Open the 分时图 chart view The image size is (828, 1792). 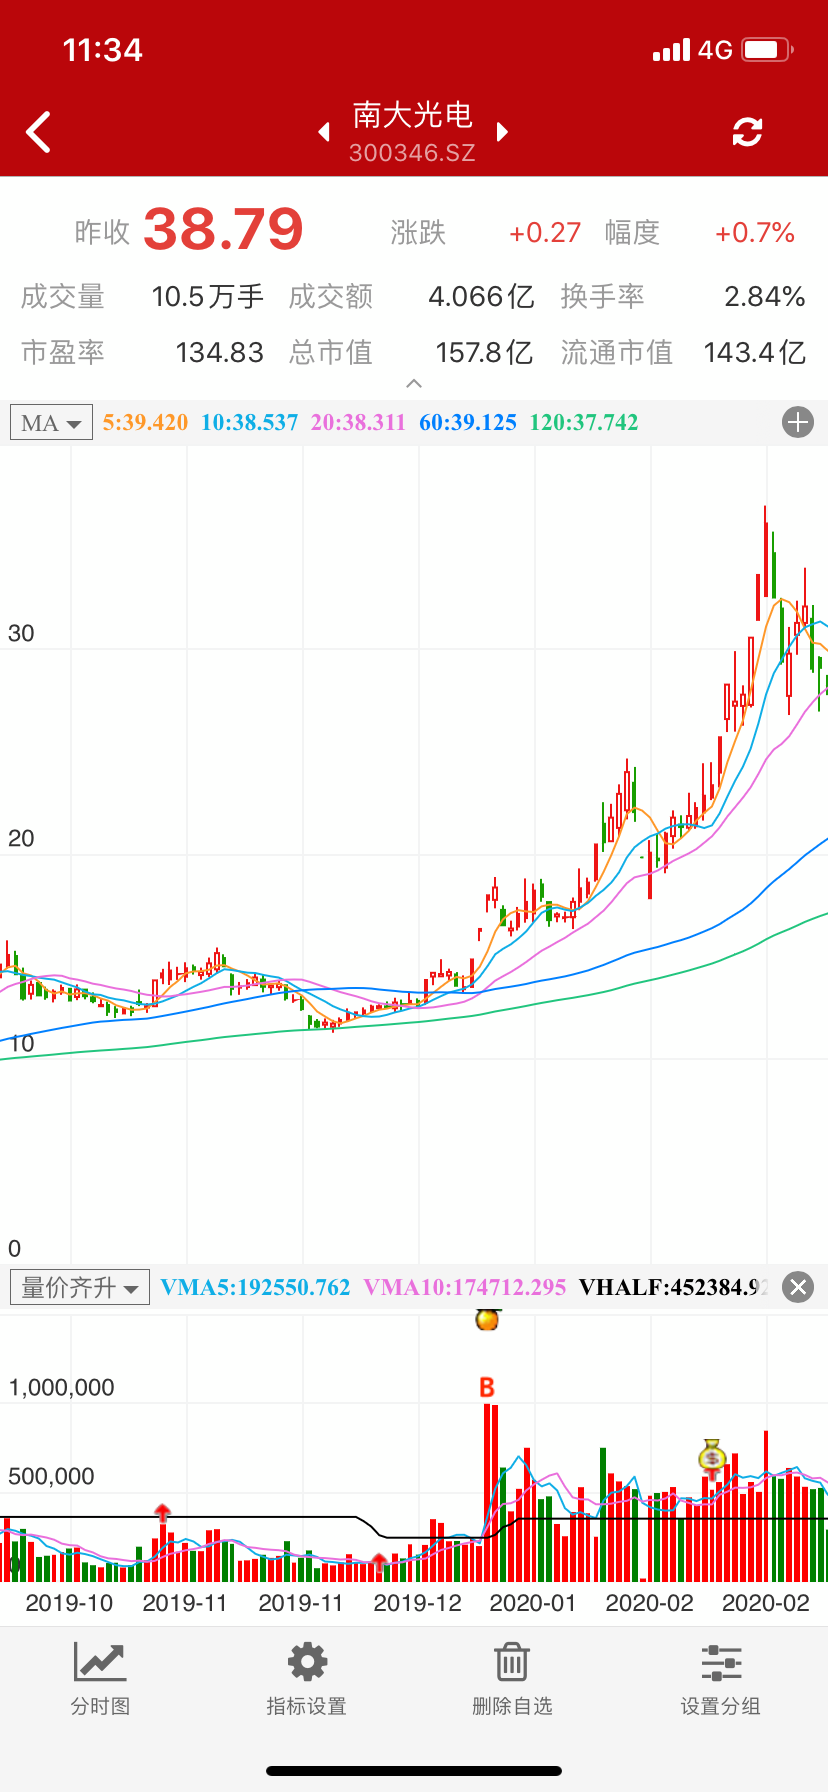pyautogui.click(x=100, y=1680)
